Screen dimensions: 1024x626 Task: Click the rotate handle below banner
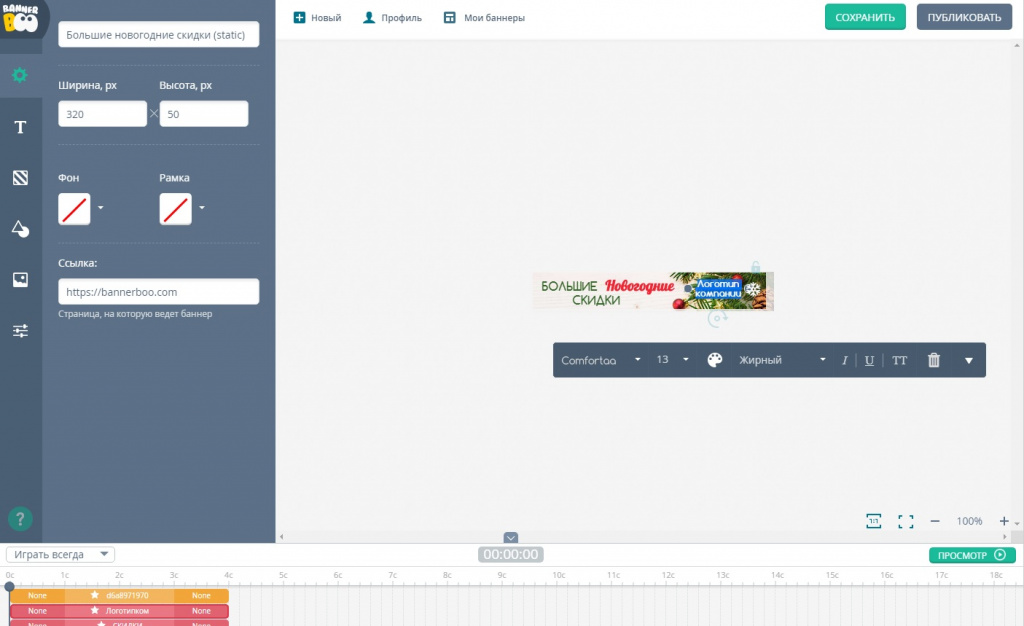tap(717, 319)
